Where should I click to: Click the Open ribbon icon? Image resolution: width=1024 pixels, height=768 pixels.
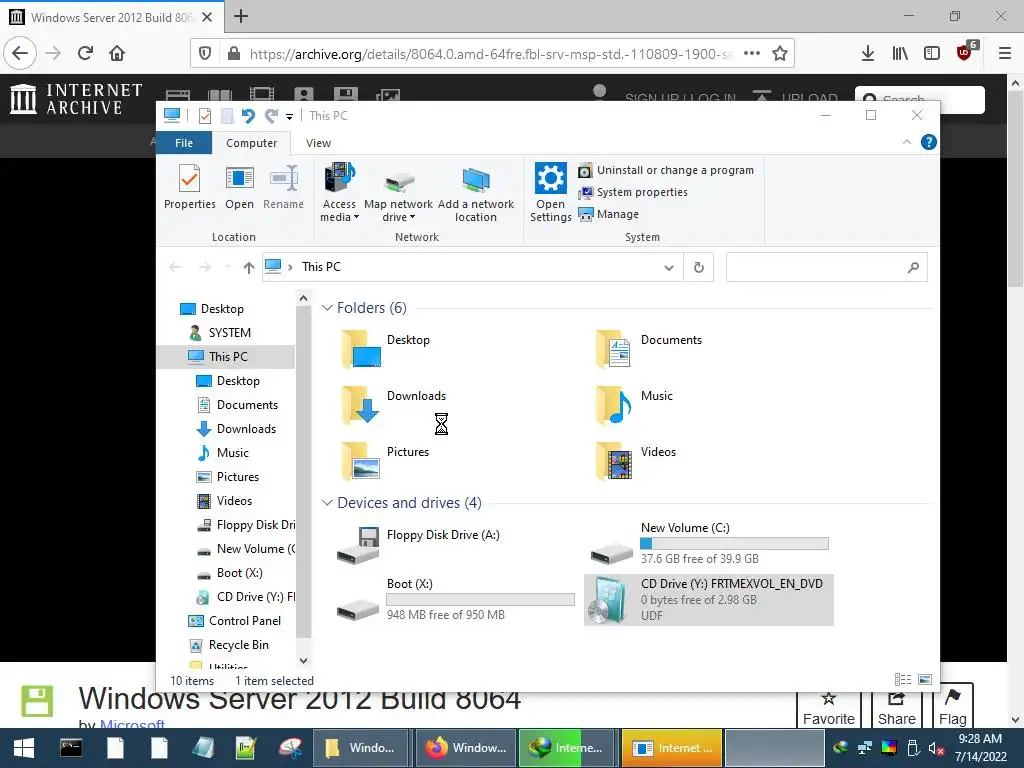pos(239,187)
